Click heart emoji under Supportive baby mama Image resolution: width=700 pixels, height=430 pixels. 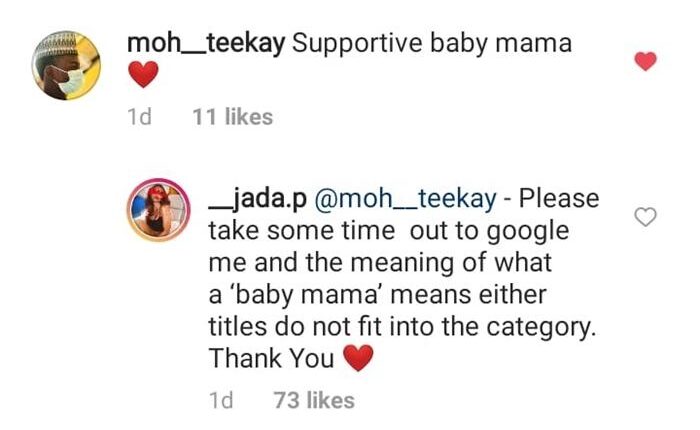145,75
